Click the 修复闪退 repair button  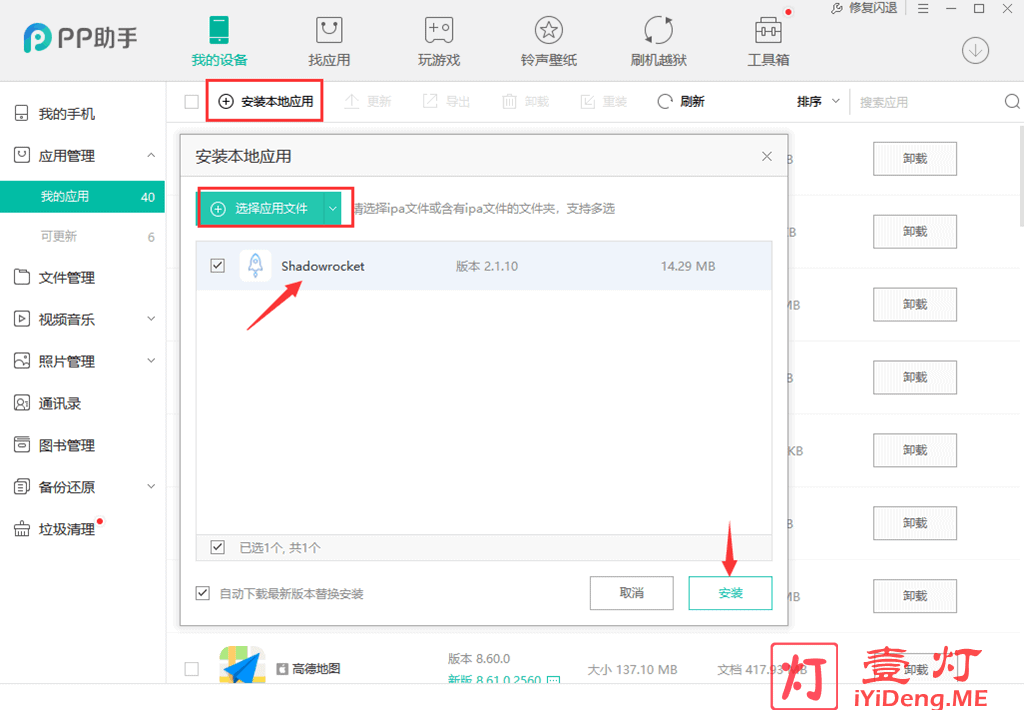[864, 8]
